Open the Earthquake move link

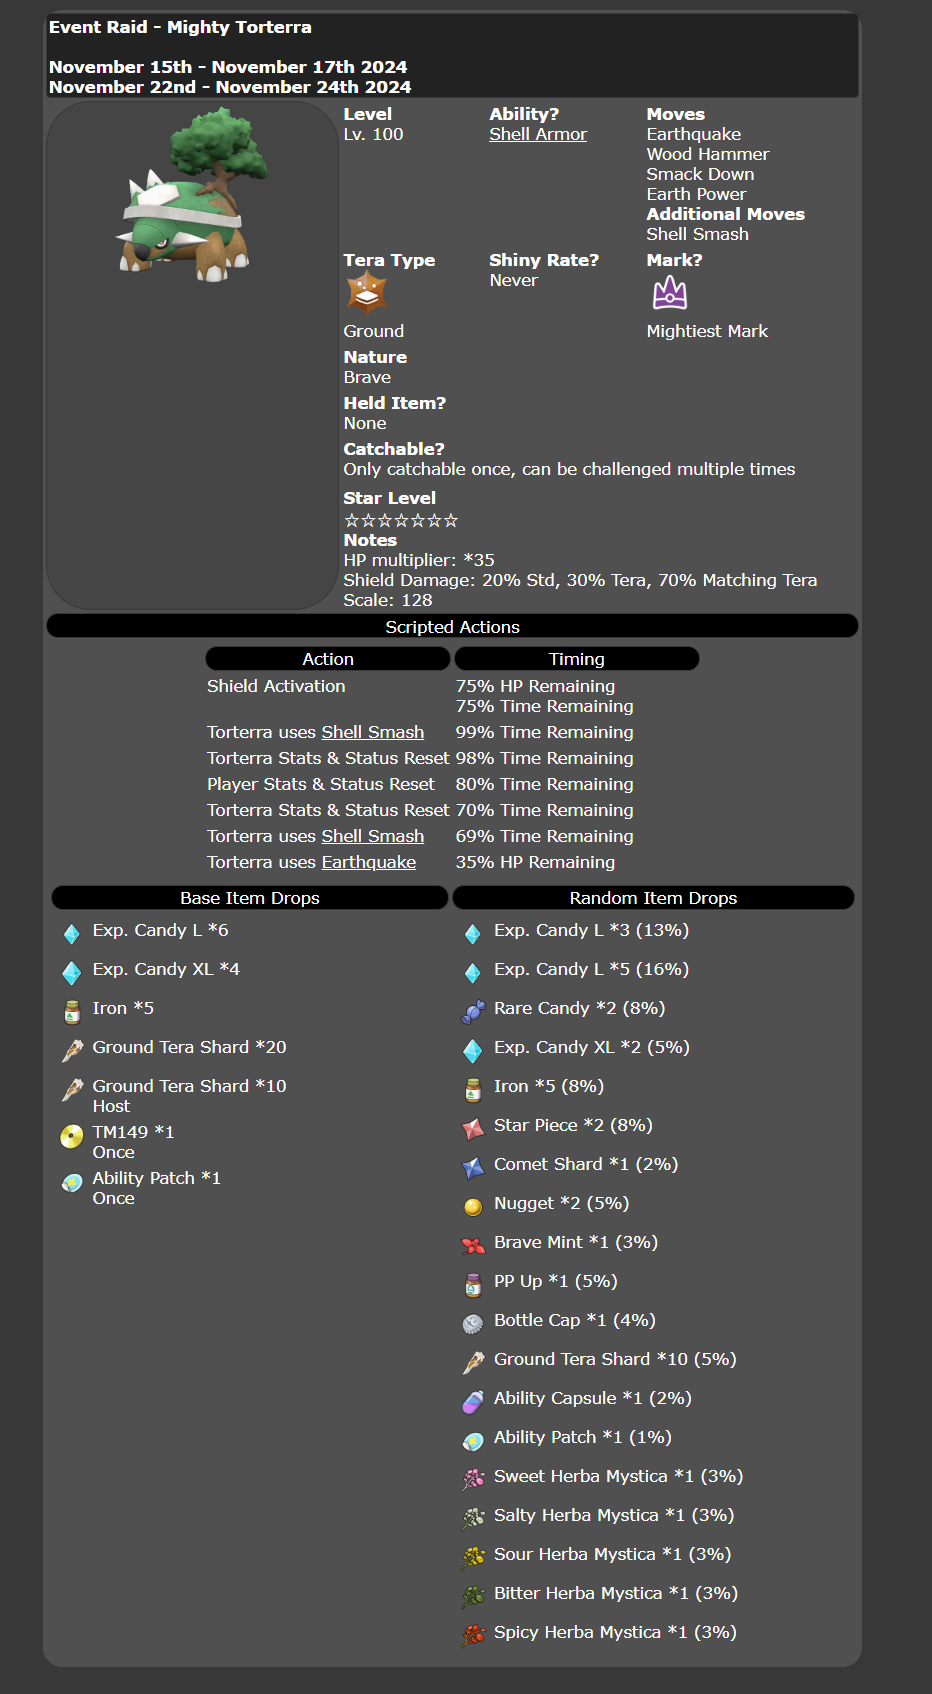368,862
